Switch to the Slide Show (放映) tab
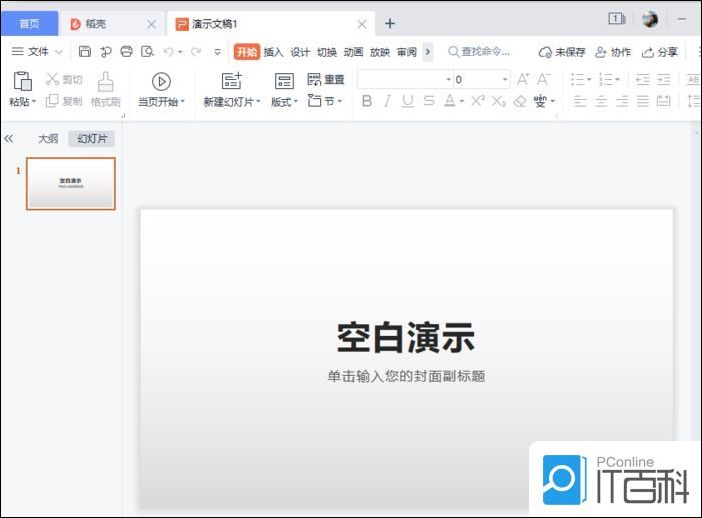This screenshot has width=702, height=518. pos(380,52)
